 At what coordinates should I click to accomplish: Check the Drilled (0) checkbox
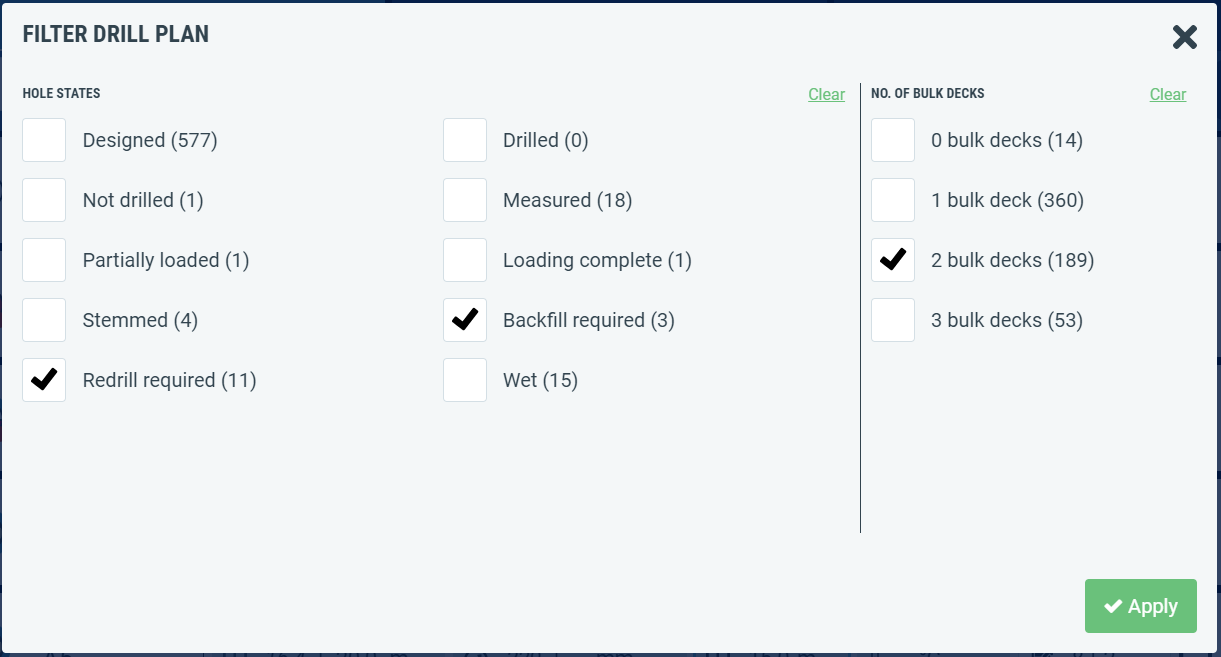pos(465,140)
